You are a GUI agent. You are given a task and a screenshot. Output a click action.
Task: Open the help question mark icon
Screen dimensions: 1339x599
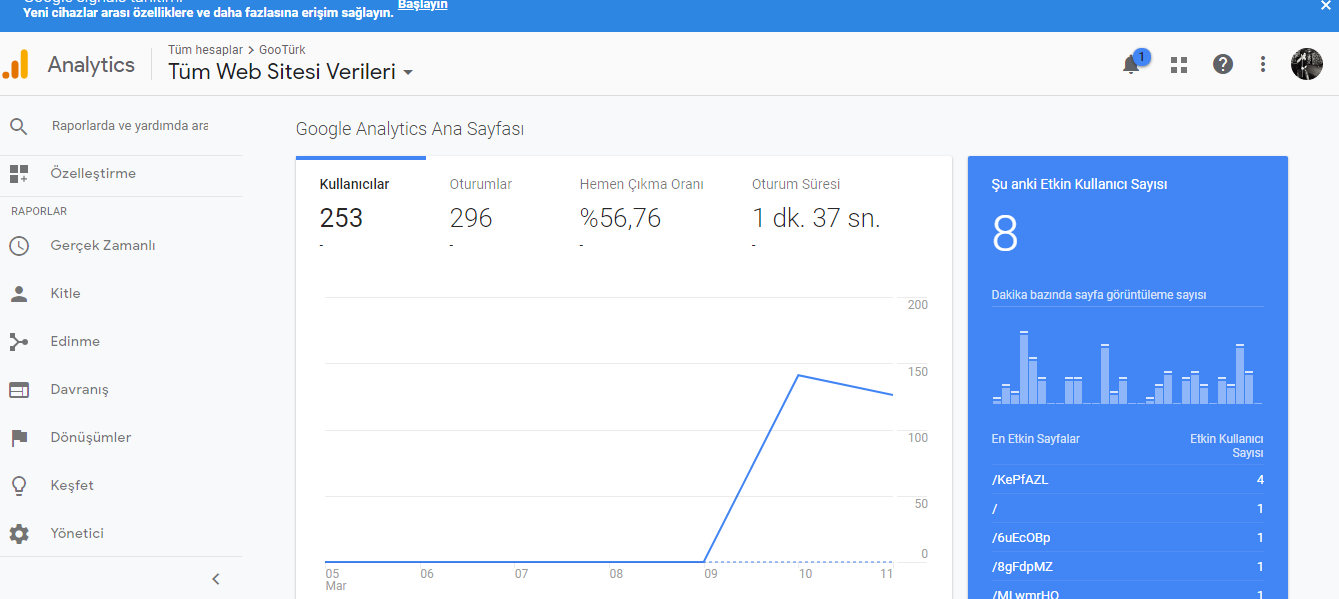click(x=1223, y=64)
